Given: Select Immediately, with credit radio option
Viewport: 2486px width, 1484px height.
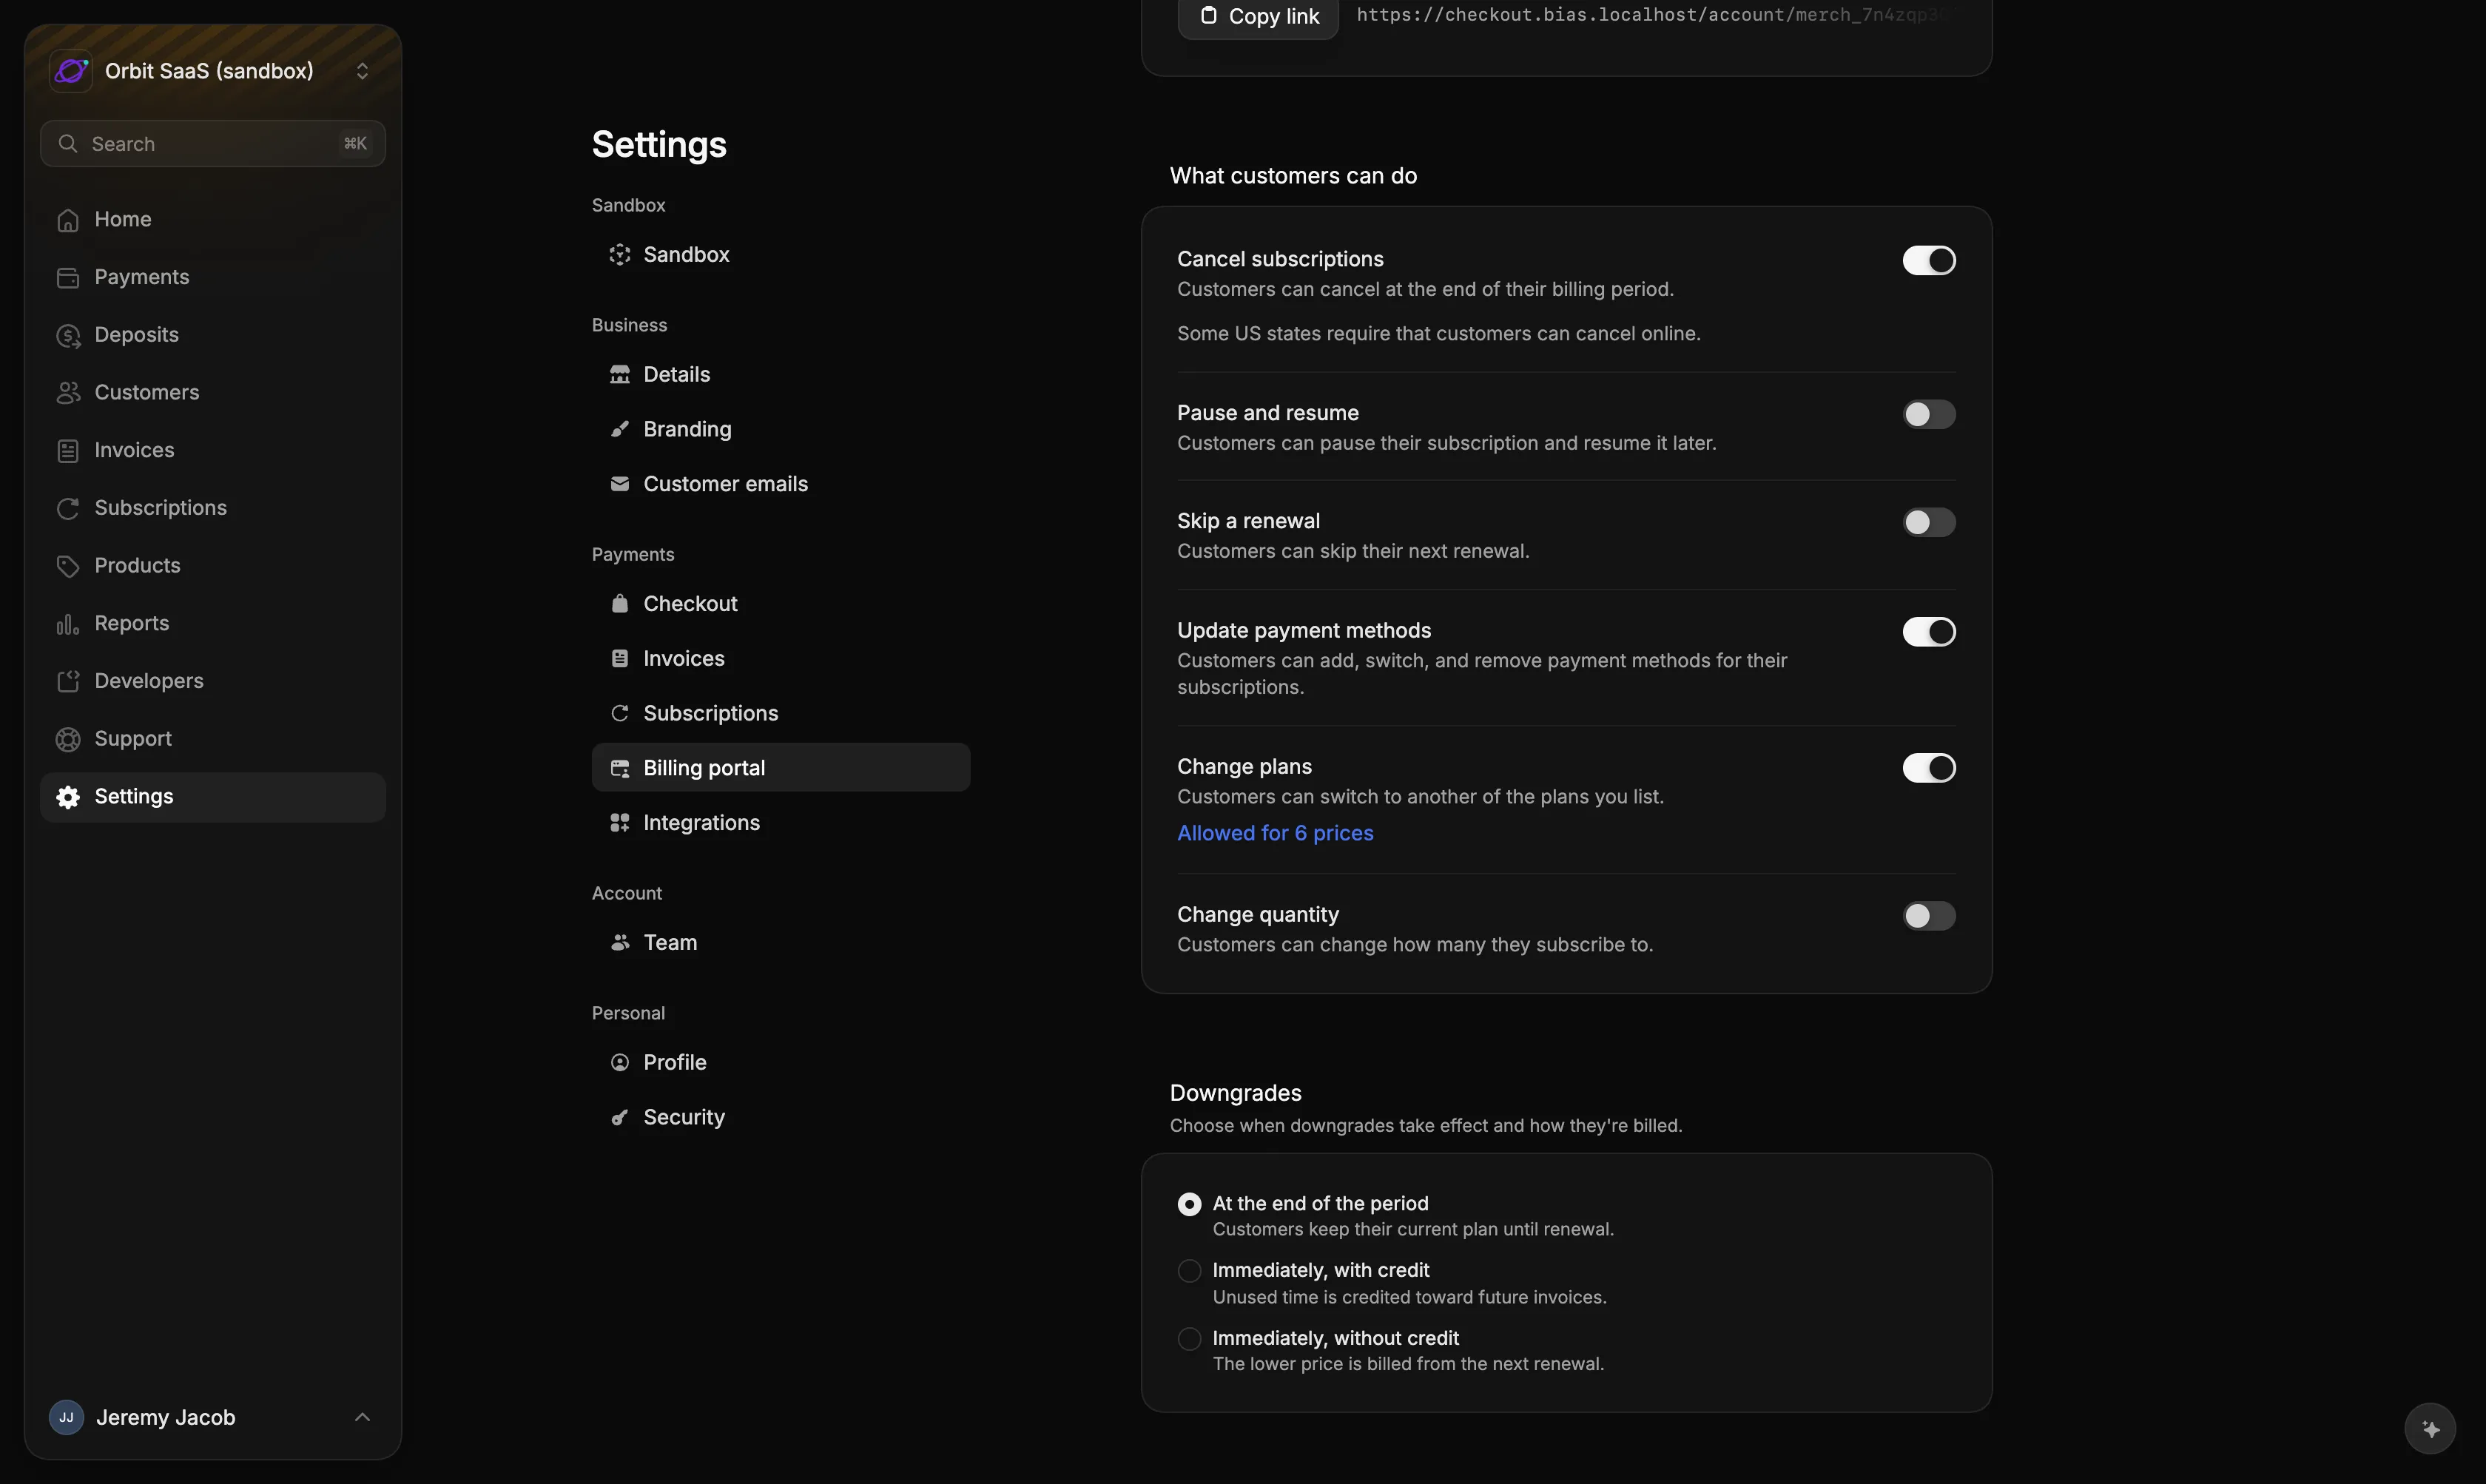Looking at the screenshot, I should coord(1189,1271).
